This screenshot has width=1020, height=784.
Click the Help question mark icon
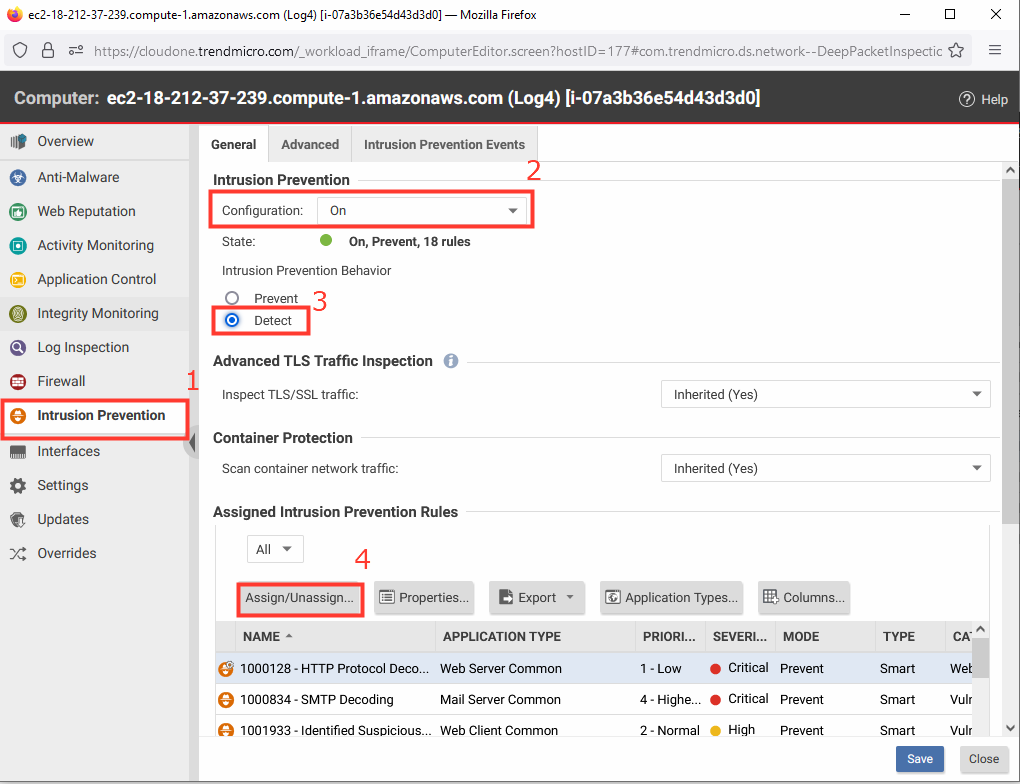(x=967, y=100)
